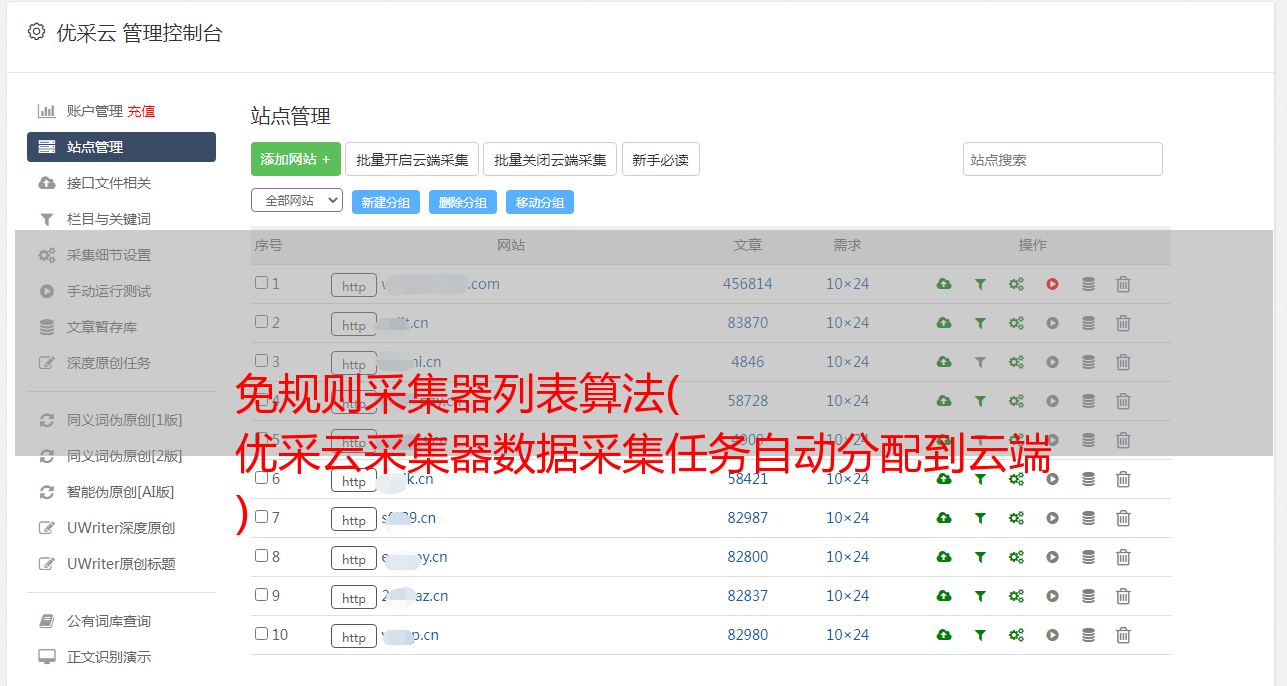Open article count 82980 in row 10
Image resolution: width=1287 pixels, height=686 pixels.
[x=748, y=635]
